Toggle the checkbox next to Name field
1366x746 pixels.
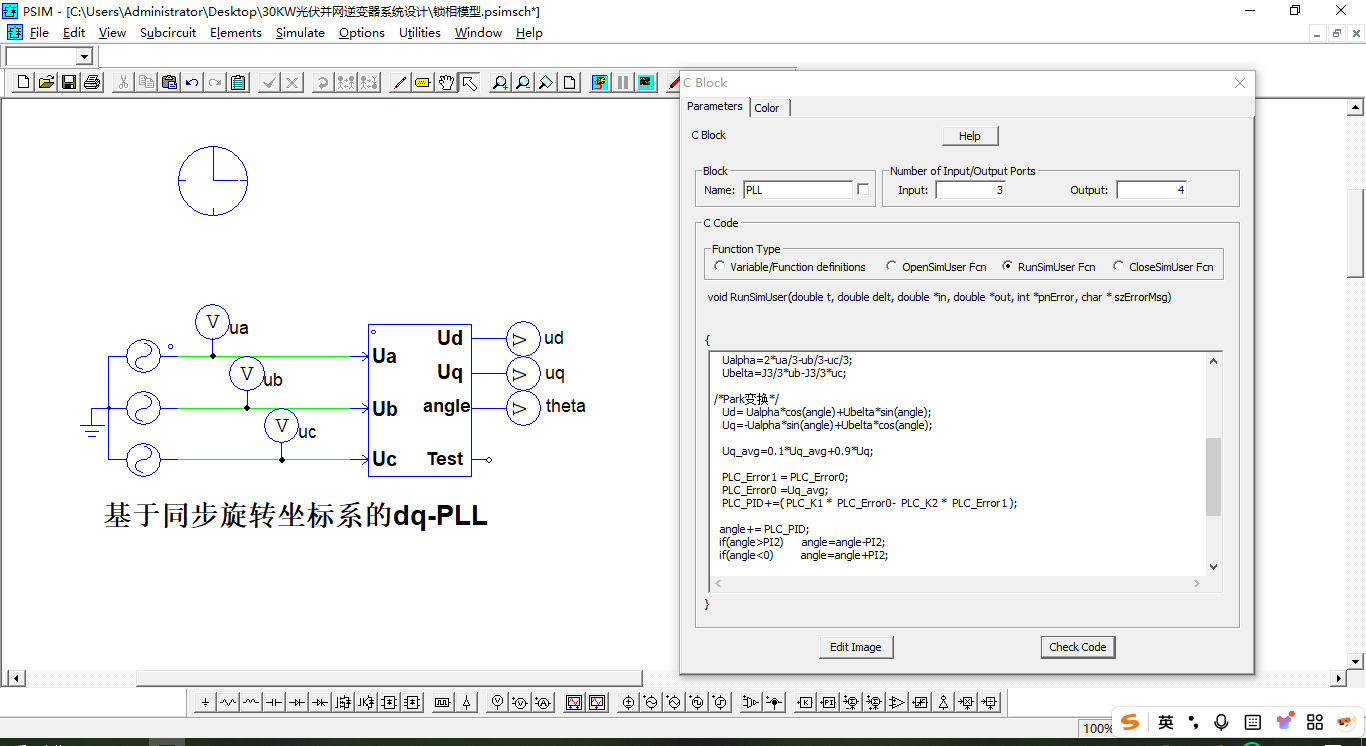(x=863, y=190)
